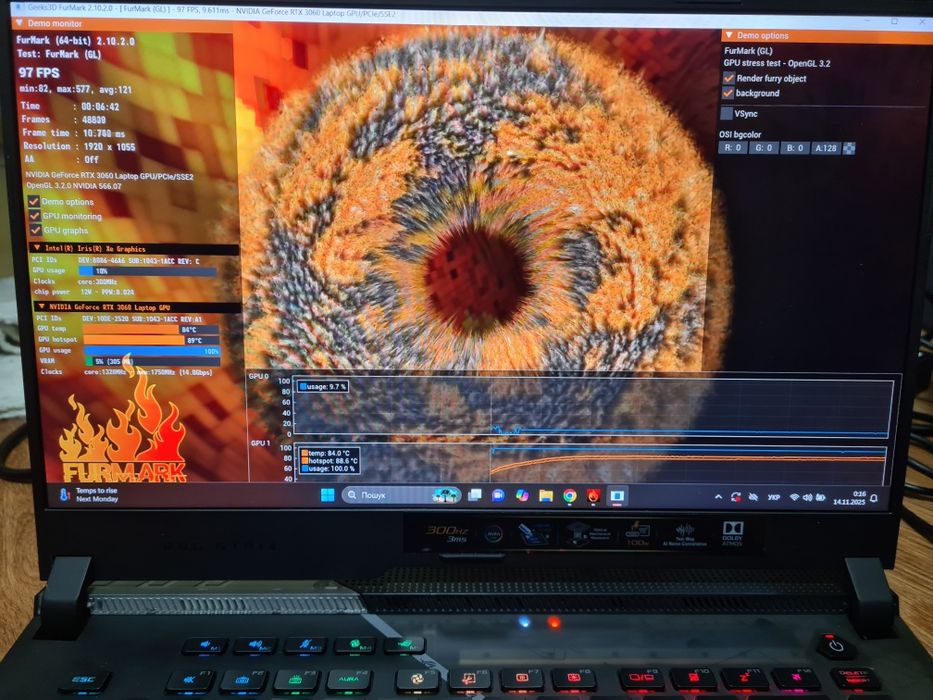Click the VRAM 5% usage bar
This screenshot has width=933, height=700.
click(x=153, y=361)
